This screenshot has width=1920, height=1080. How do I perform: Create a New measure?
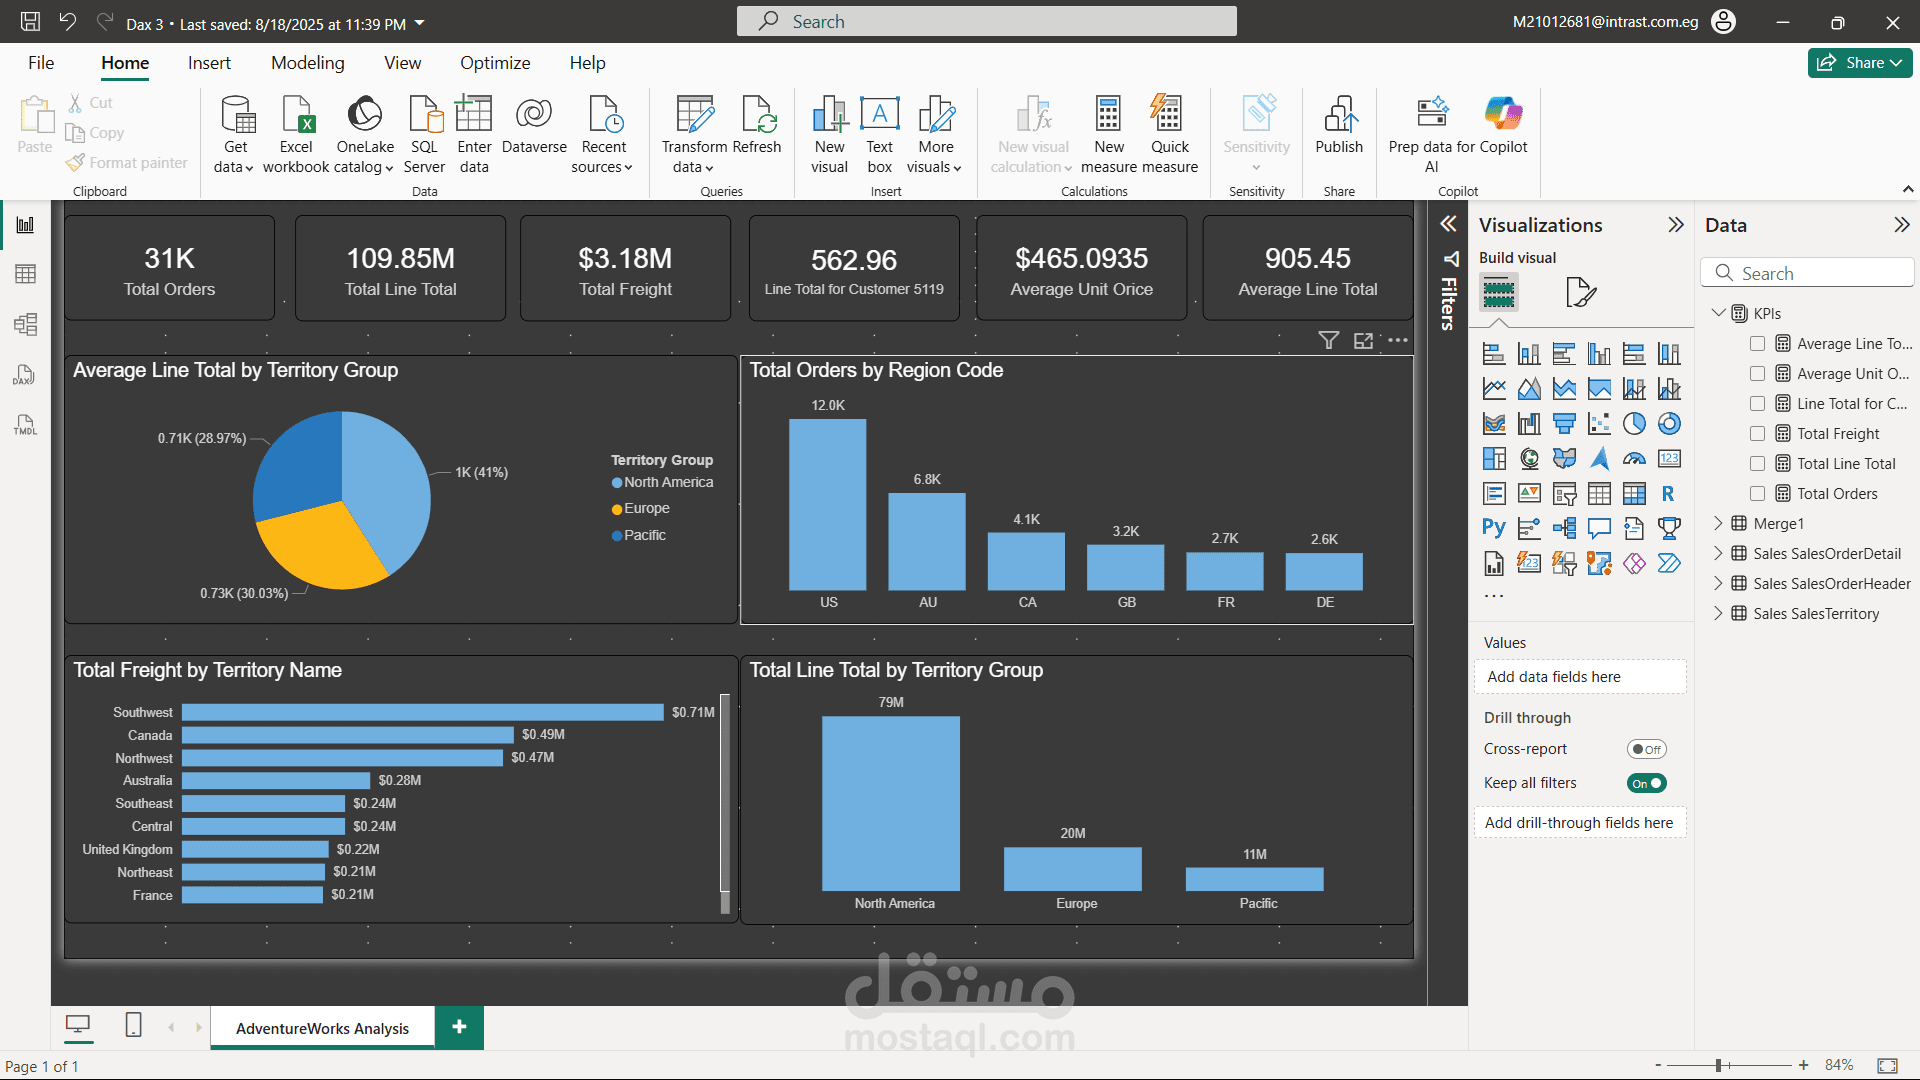[x=1108, y=135]
